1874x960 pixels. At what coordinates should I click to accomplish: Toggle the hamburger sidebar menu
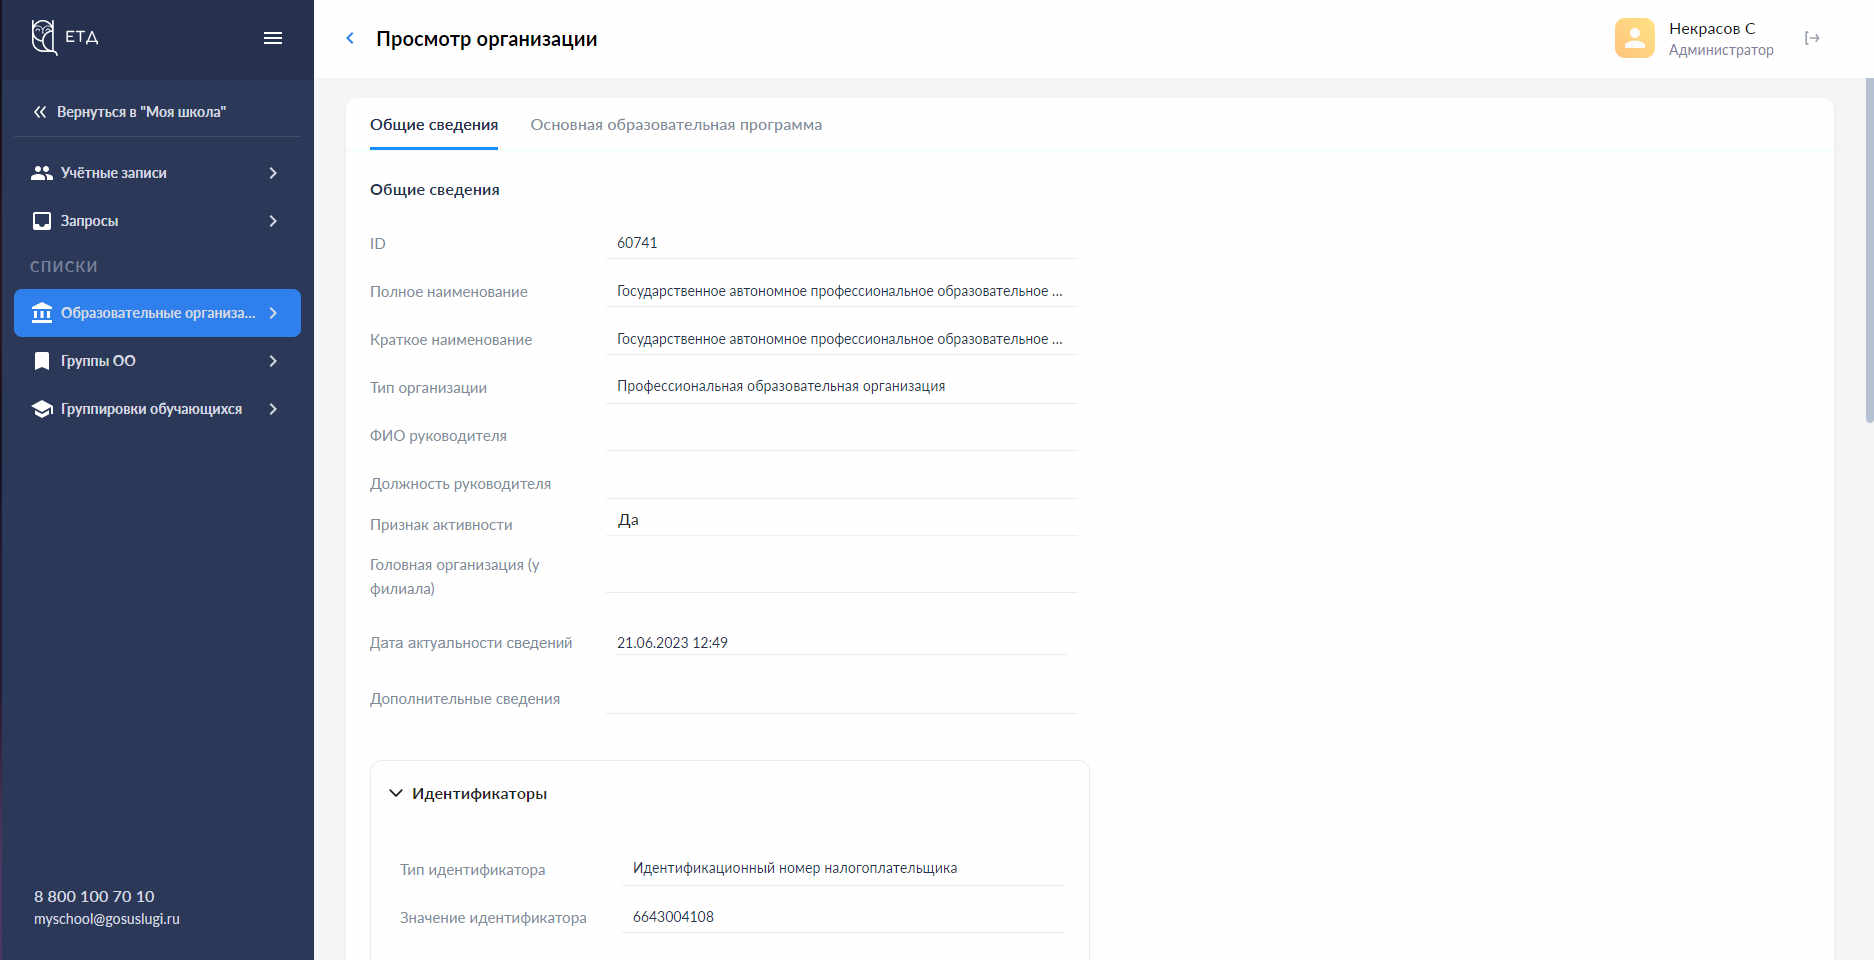[x=272, y=38]
